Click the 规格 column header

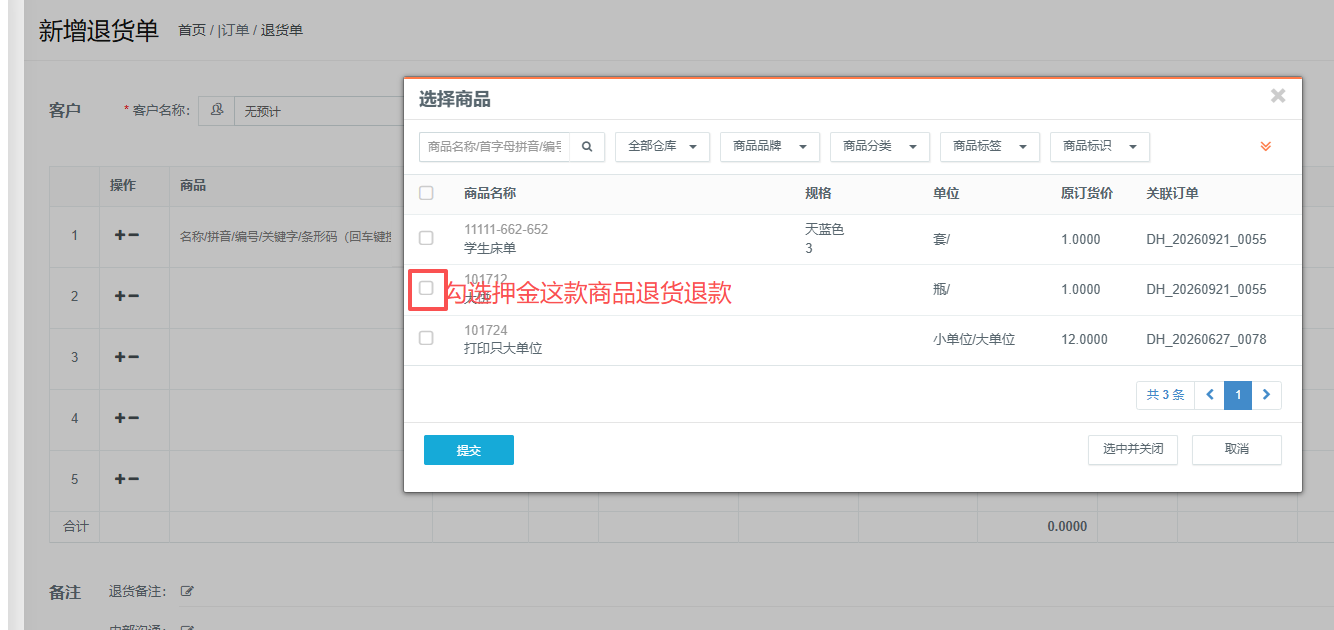point(818,193)
